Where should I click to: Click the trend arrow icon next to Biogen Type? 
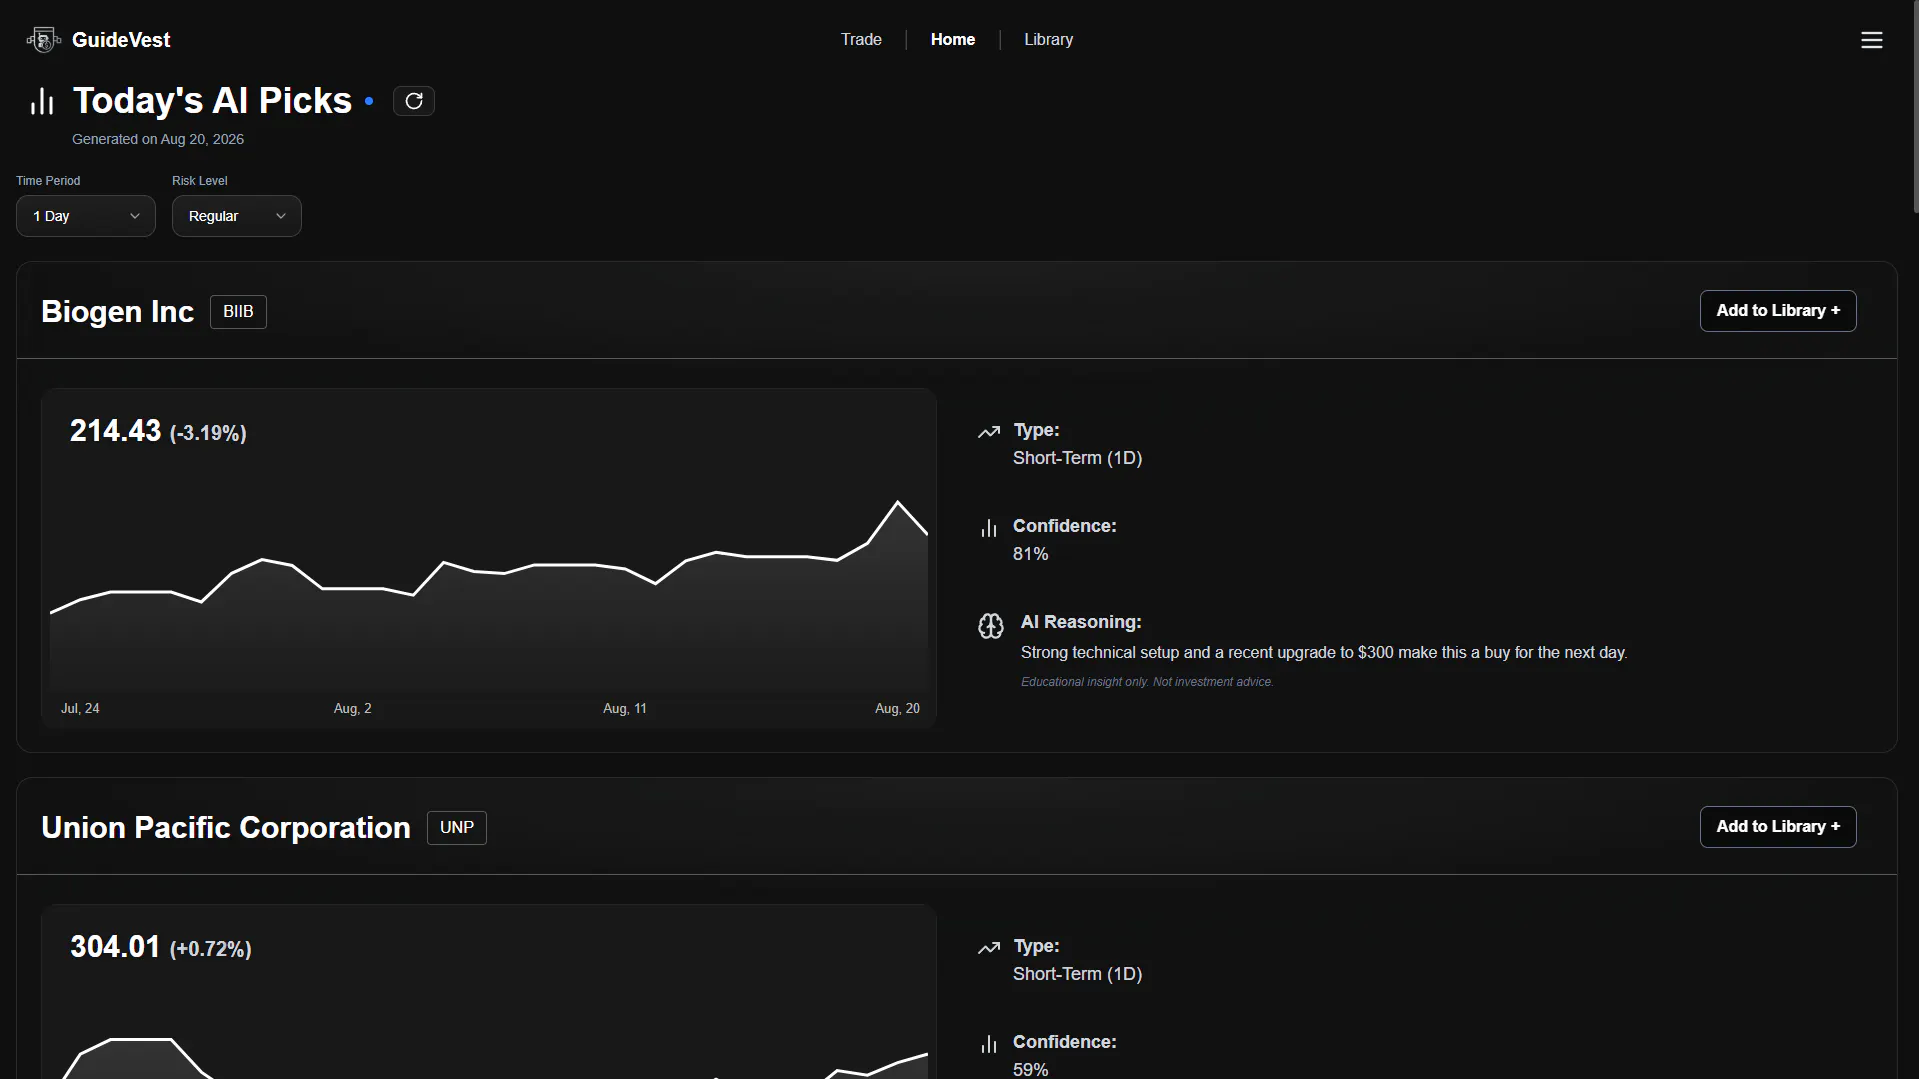989,432
